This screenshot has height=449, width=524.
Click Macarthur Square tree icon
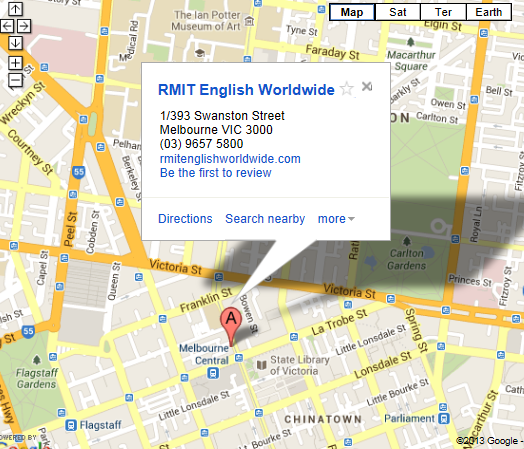[x=411, y=42]
